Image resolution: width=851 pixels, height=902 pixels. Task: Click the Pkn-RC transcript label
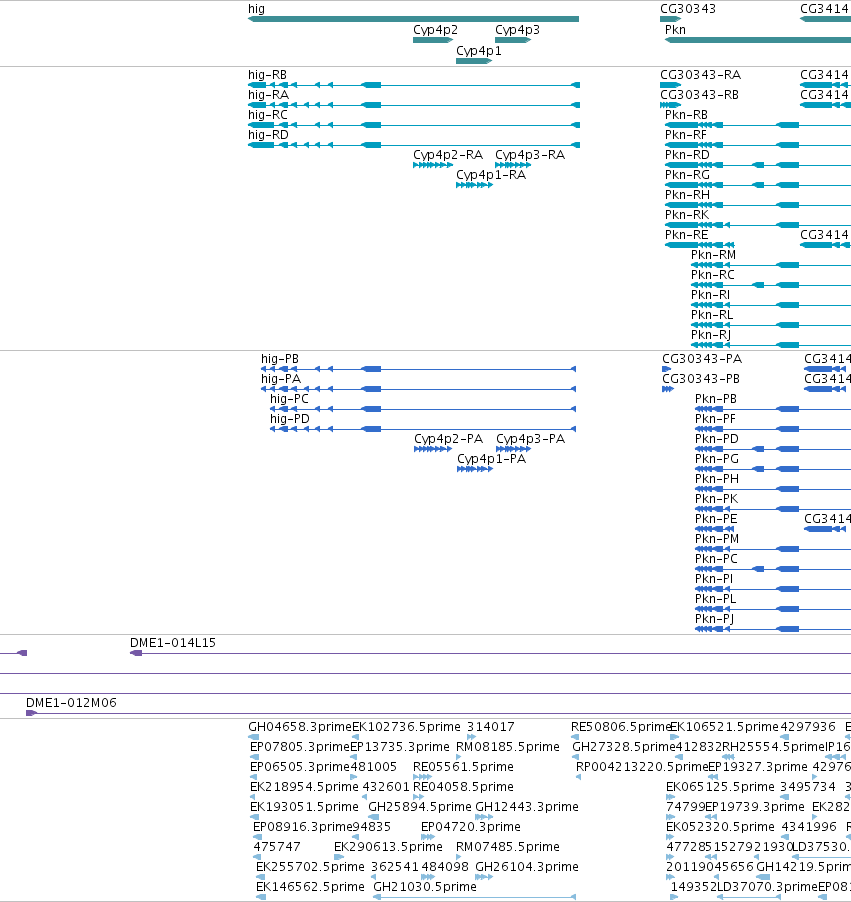[712, 275]
